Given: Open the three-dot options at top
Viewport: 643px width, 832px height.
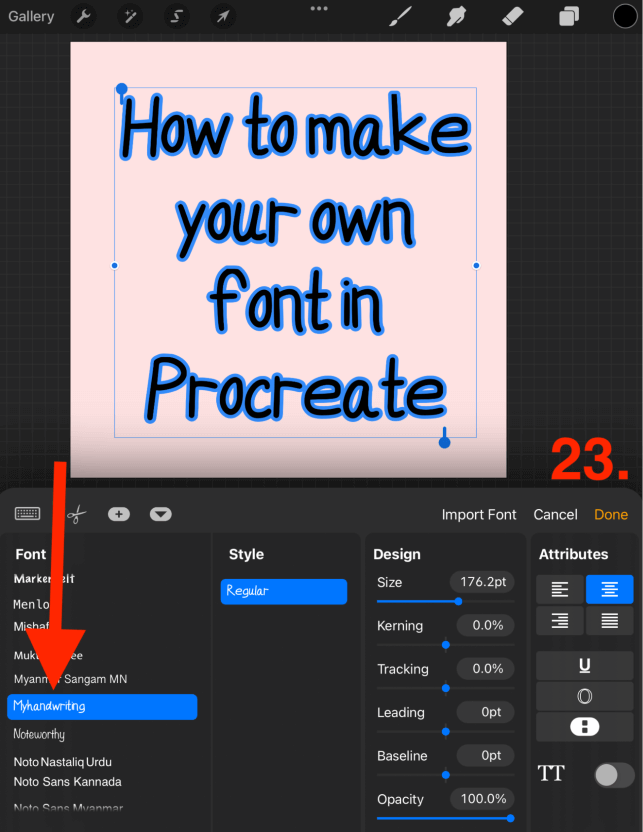Looking at the screenshot, I should (319, 8).
